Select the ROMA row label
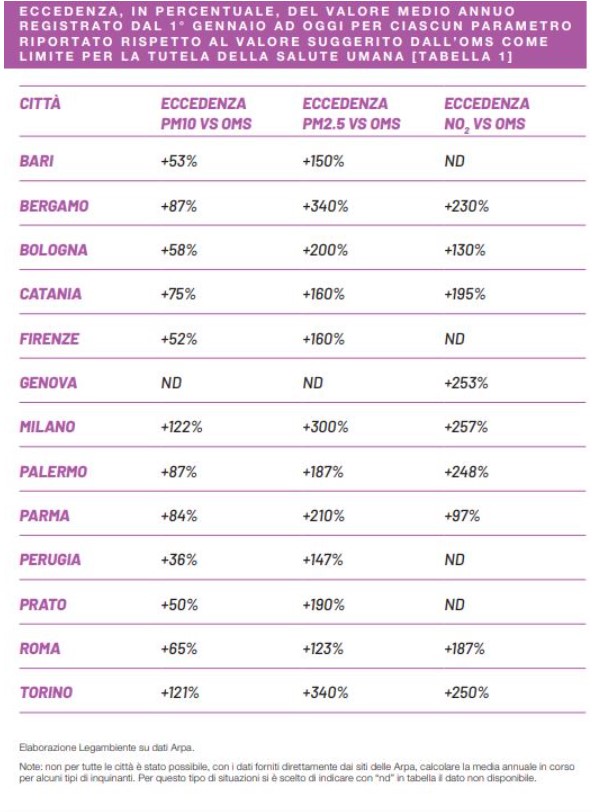This screenshot has height=812, width=592. [x=39, y=648]
